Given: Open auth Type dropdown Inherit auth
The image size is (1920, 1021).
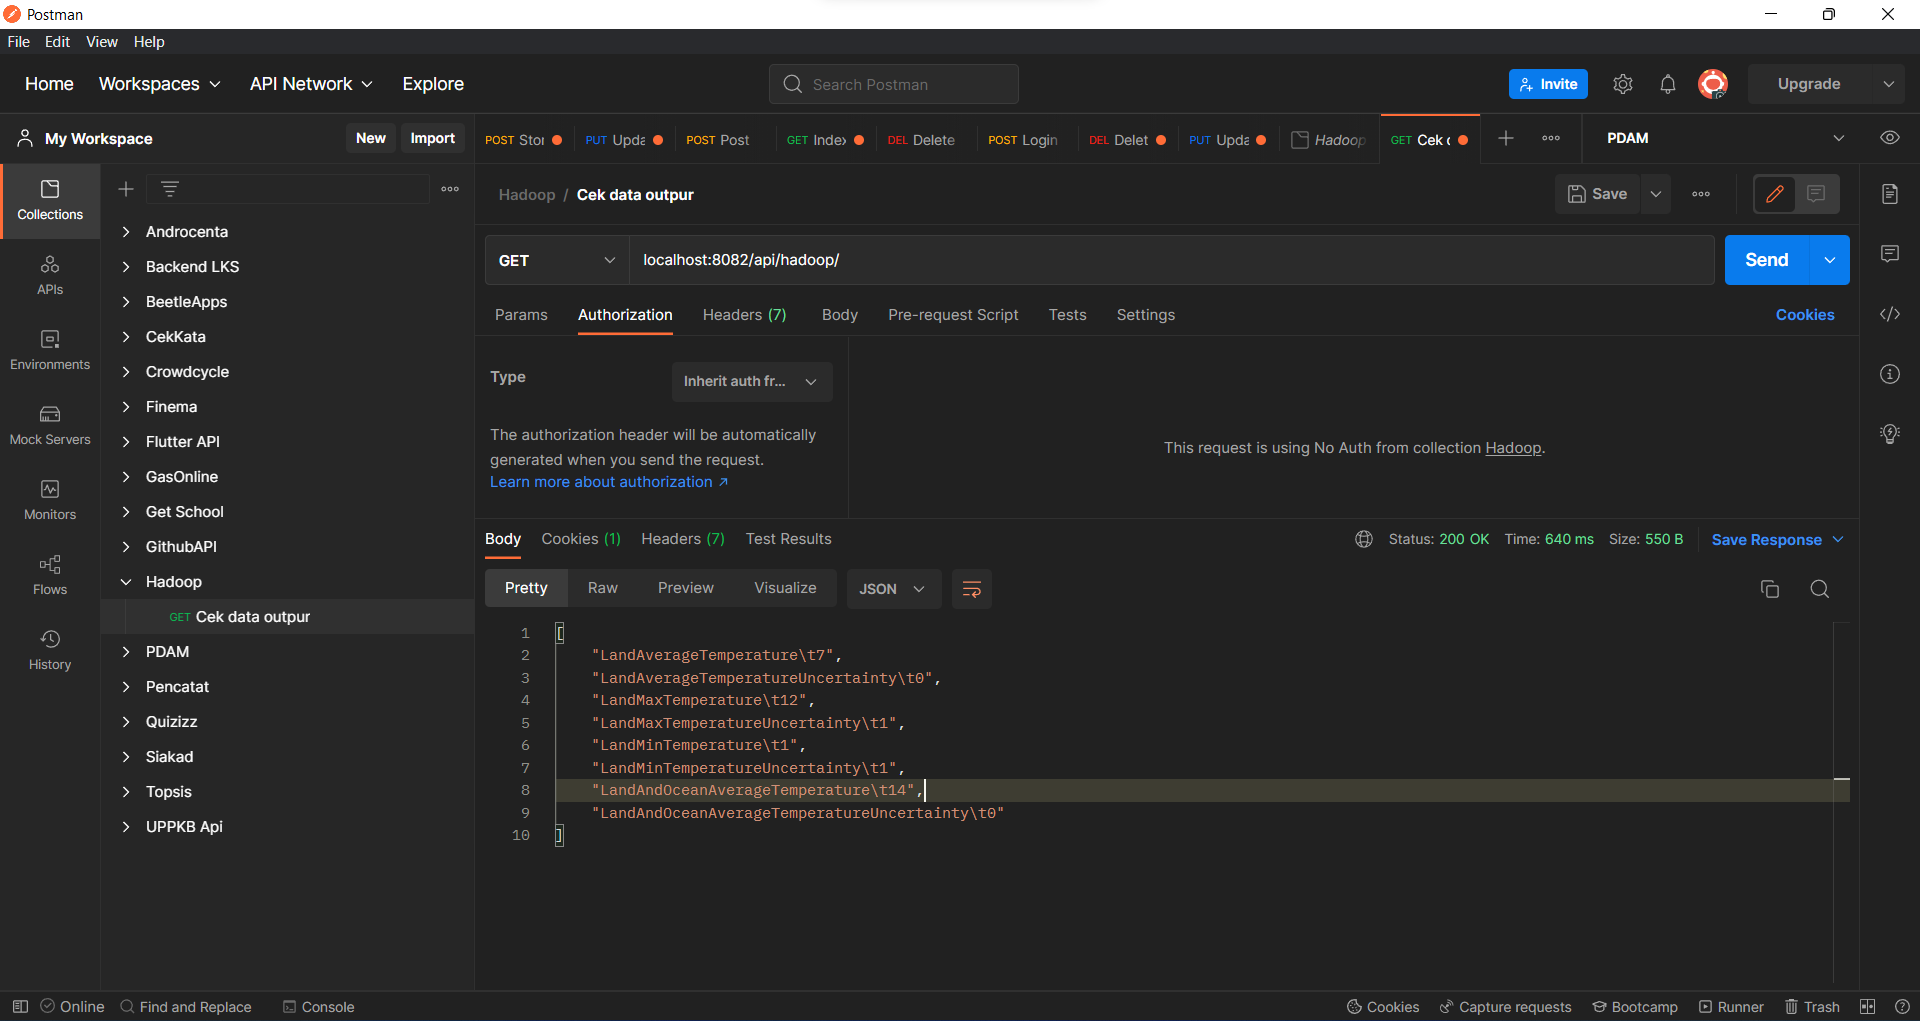Looking at the screenshot, I should [x=752, y=382].
